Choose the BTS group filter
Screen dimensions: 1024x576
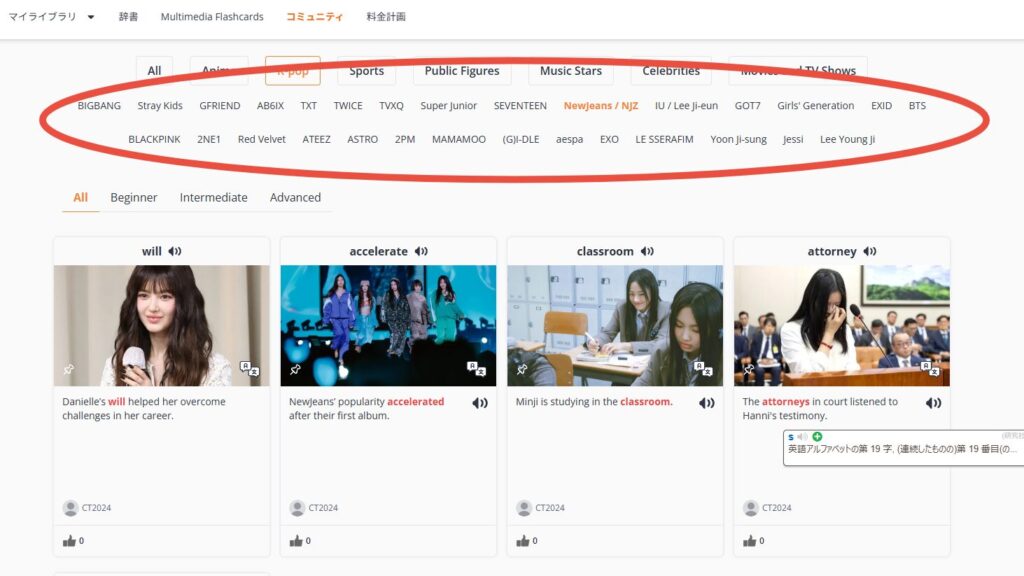pyautogui.click(x=917, y=105)
